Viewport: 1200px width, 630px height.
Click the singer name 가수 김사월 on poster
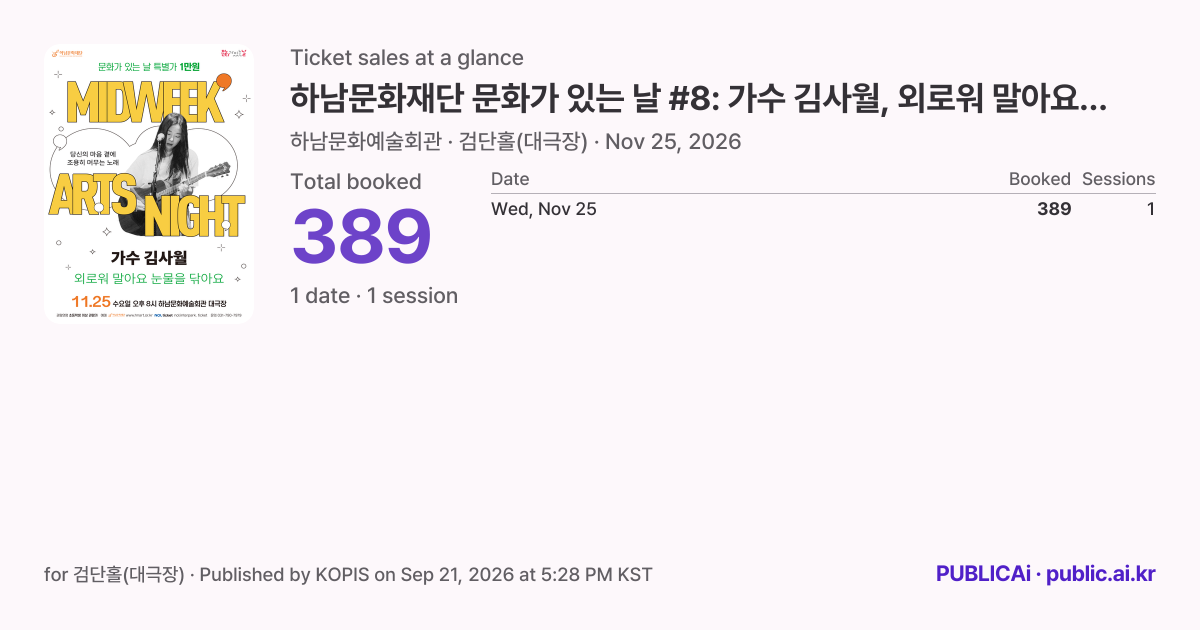[149, 258]
